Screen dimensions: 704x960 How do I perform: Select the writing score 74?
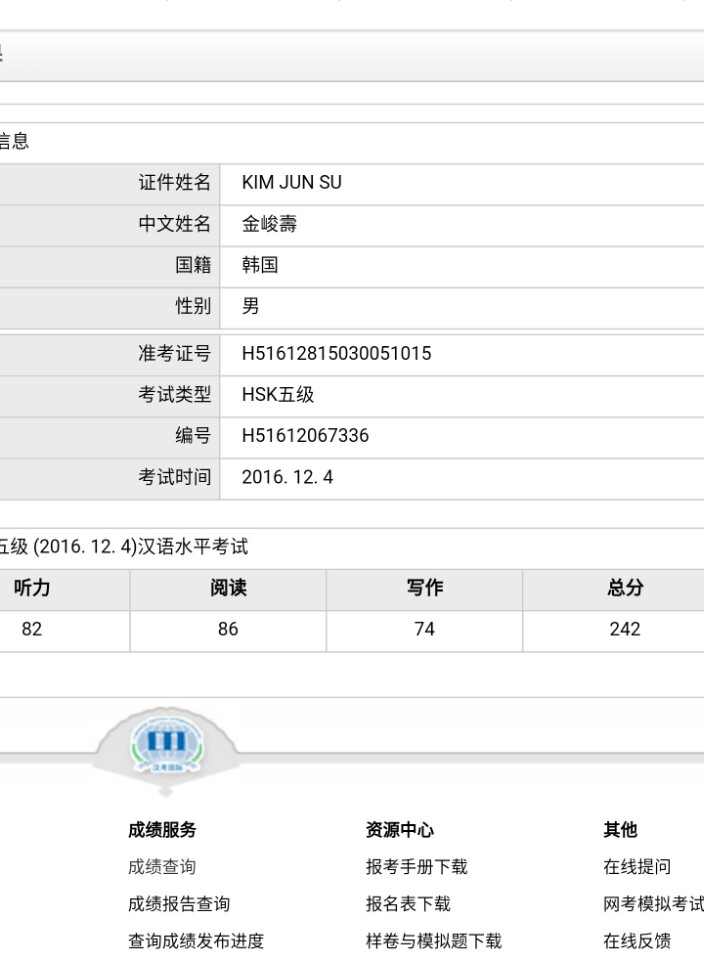[424, 629]
